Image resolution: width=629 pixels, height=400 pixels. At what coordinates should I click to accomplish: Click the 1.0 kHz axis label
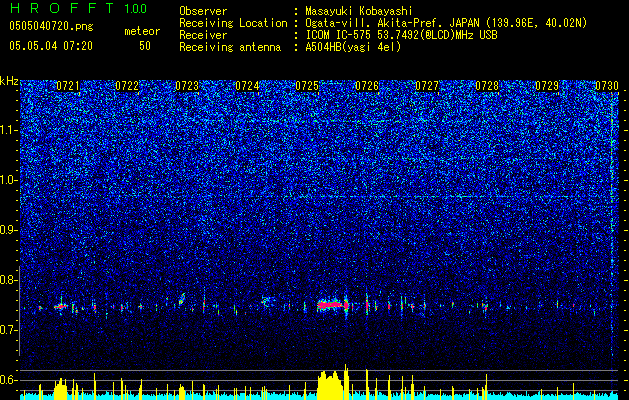pos(9,181)
